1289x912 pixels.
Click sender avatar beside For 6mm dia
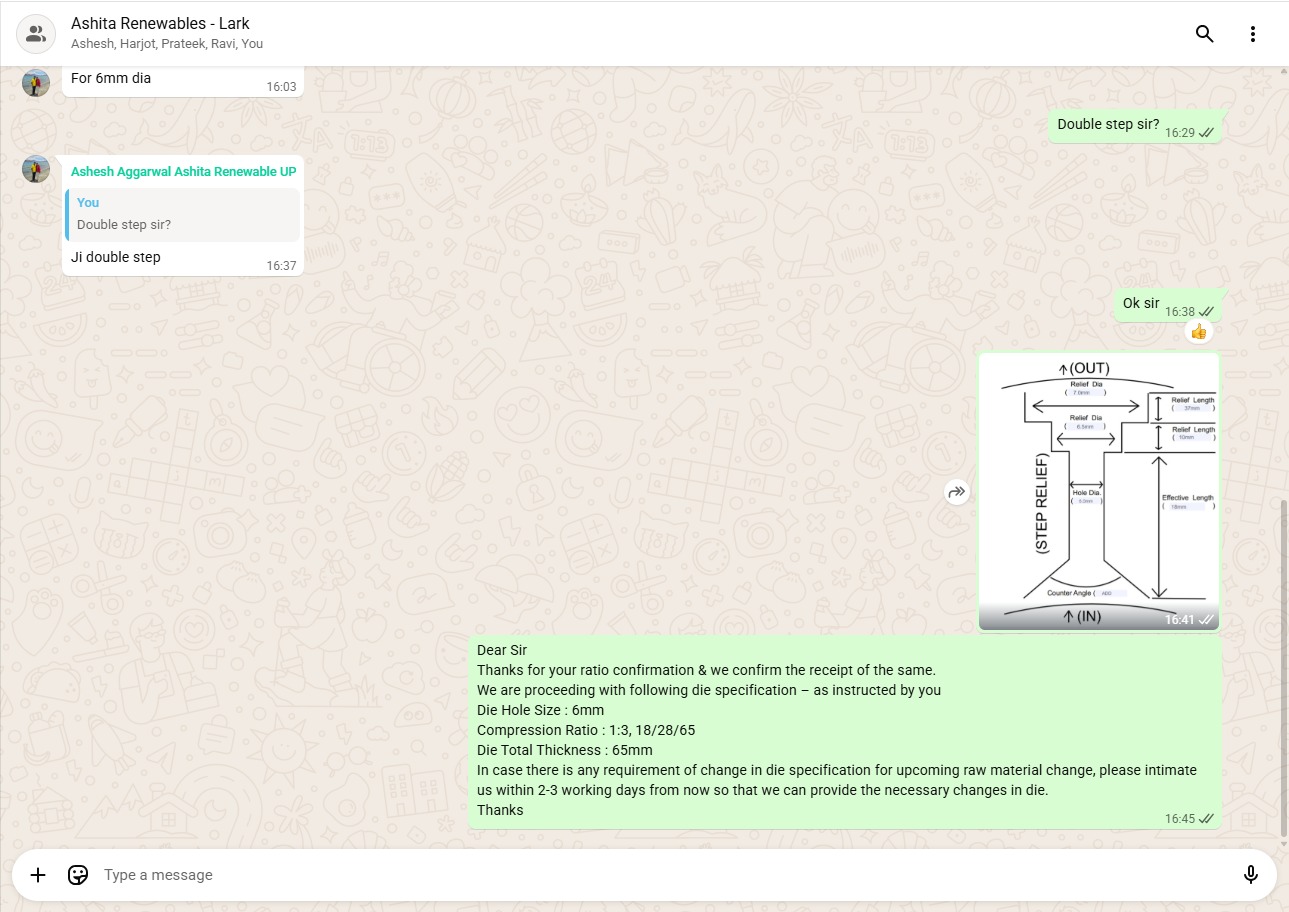(x=36, y=83)
